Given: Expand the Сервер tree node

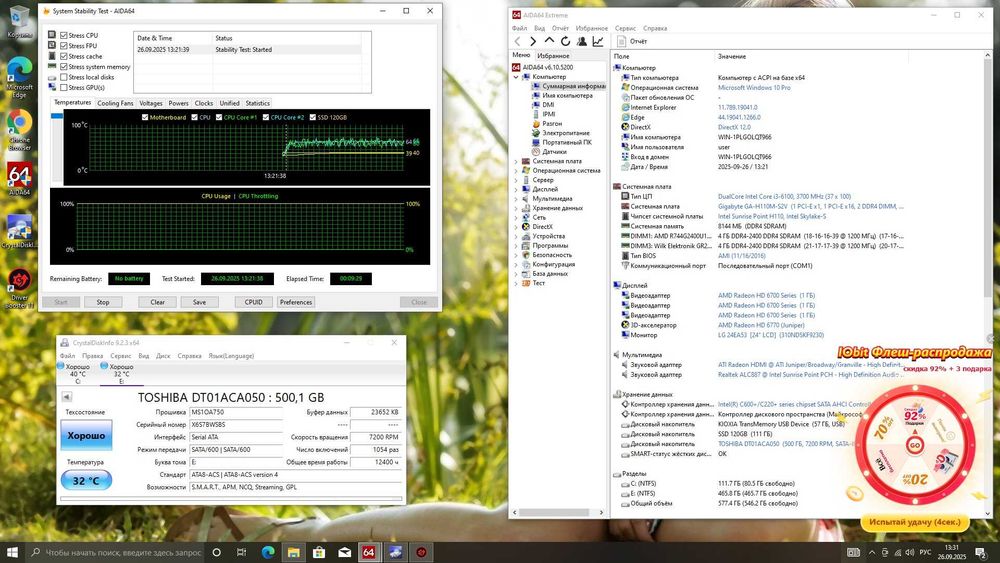Looking at the screenshot, I should pyautogui.click(x=516, y=180).
